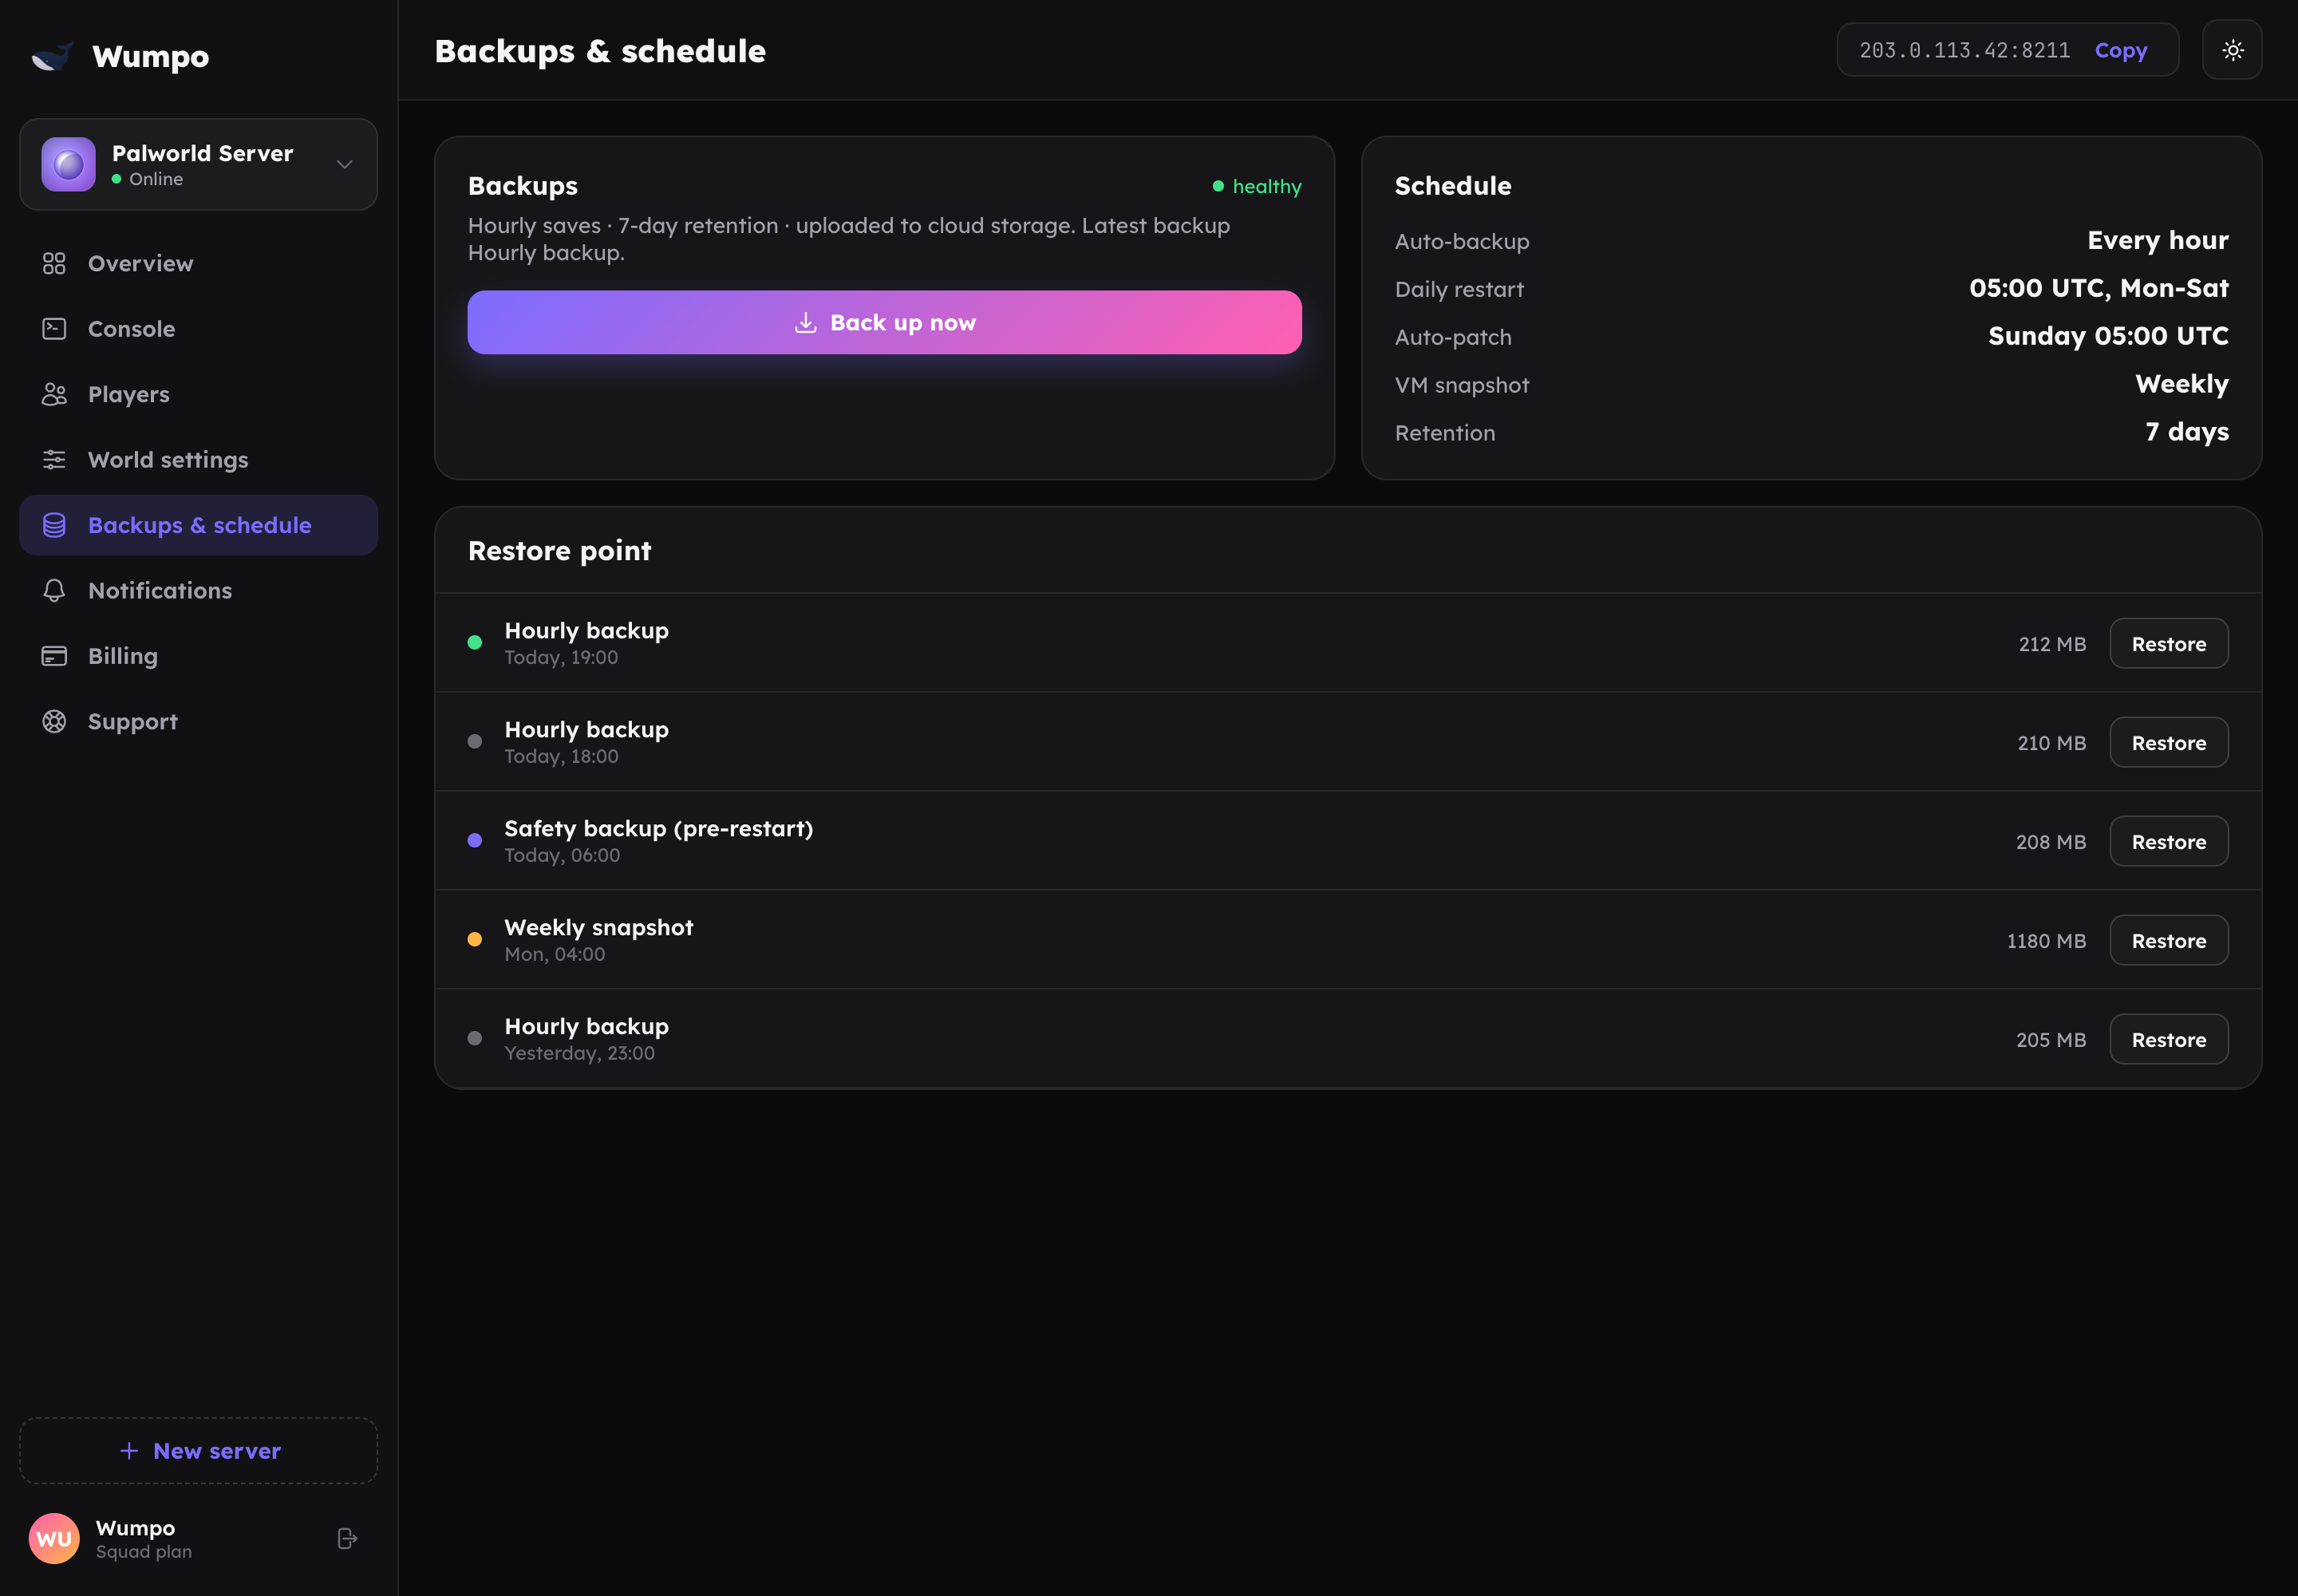The image size is (2298, 1596).
Task: Click the Players people icon
Action: [x=54, y=394]
